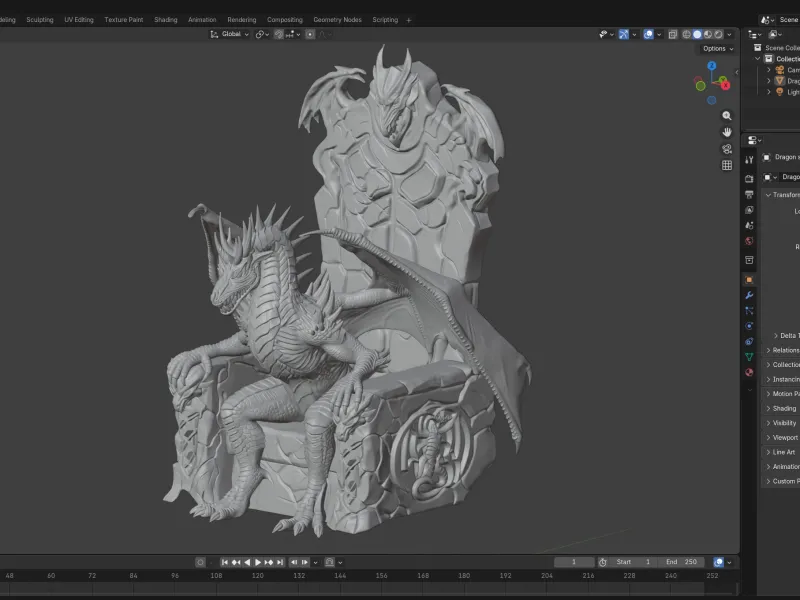
Task: Expand the Camera item in outliner
Action: pos(769,70)
